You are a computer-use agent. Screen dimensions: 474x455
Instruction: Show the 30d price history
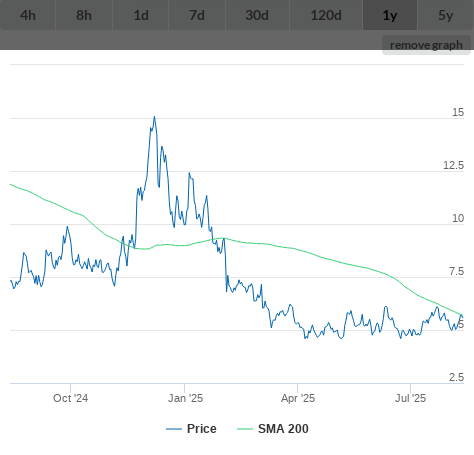coord(257,15)
